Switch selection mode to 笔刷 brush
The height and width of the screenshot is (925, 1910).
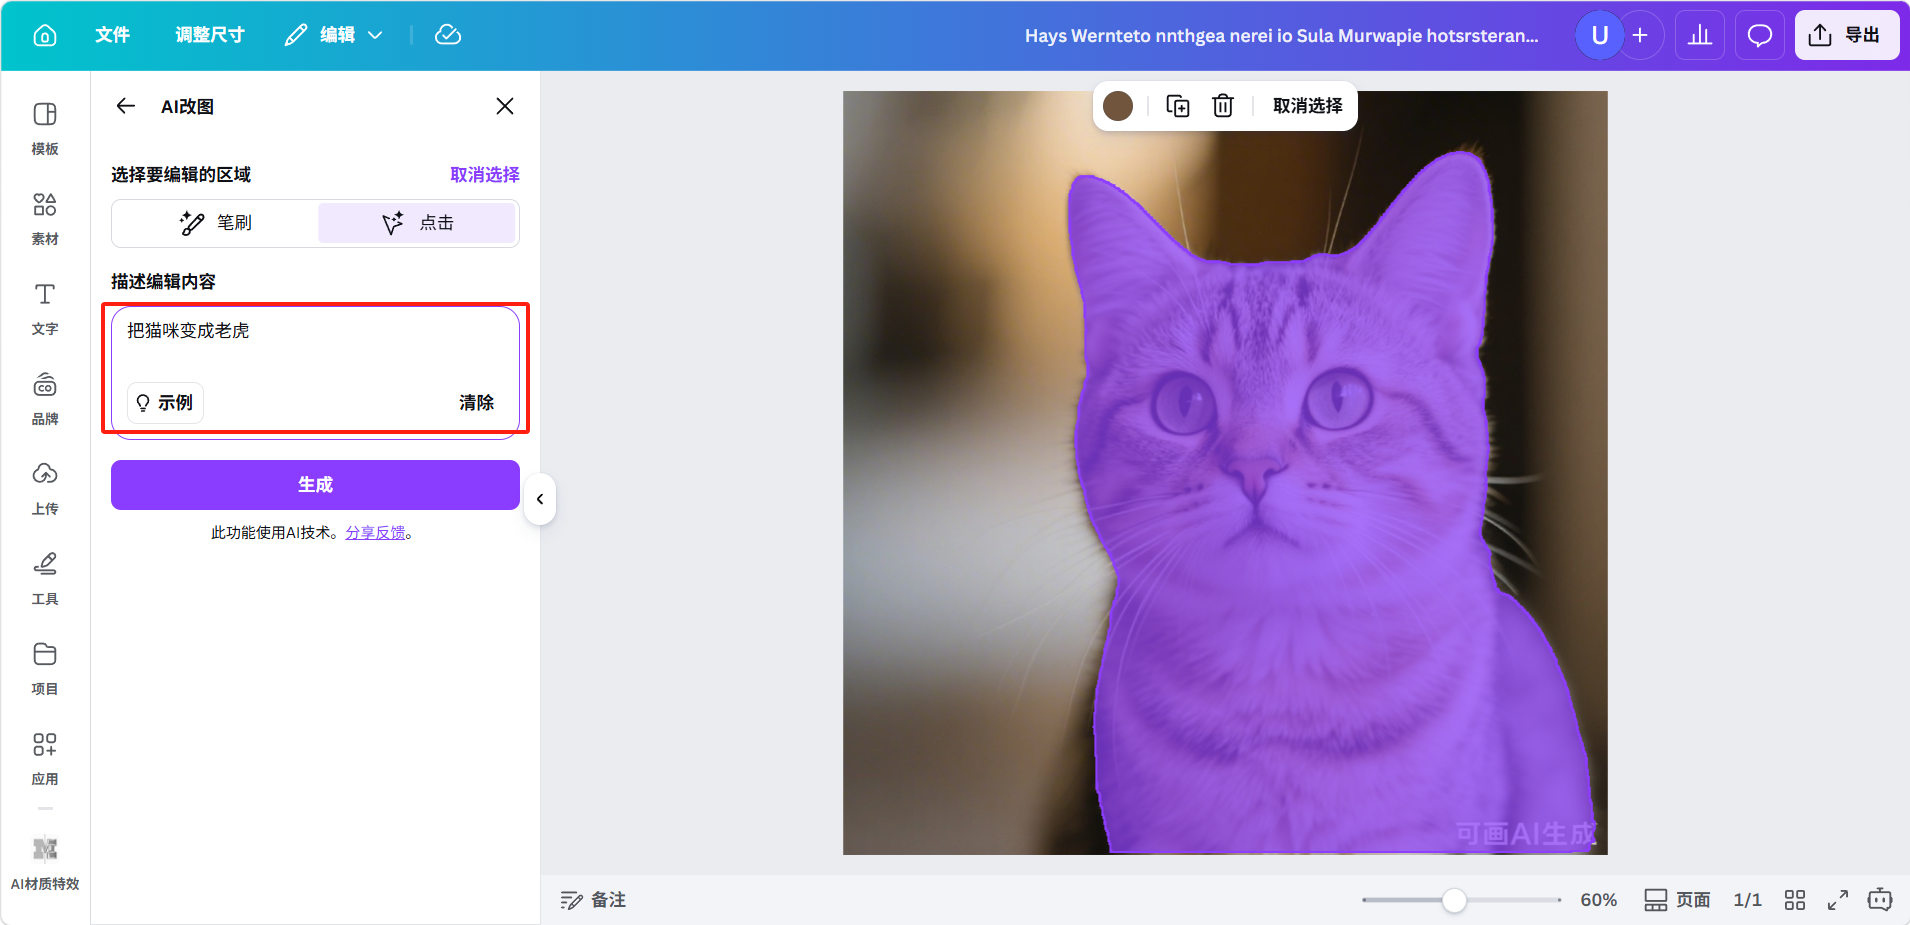pos(216,223)
